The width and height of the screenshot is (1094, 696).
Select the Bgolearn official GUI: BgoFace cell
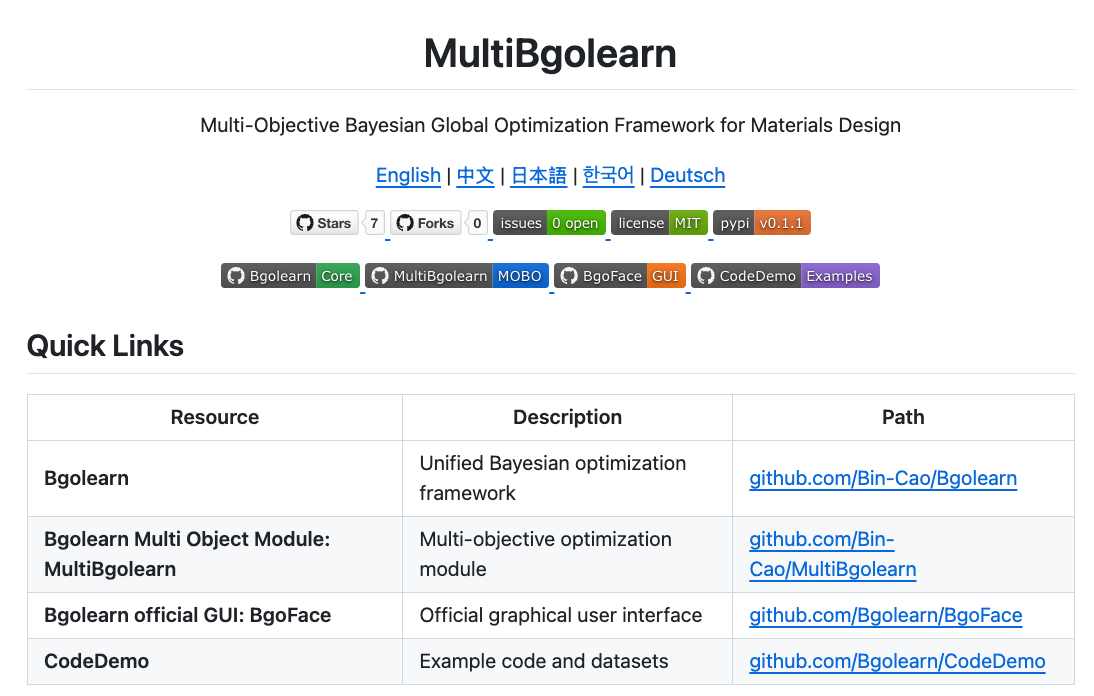point(215,615)
